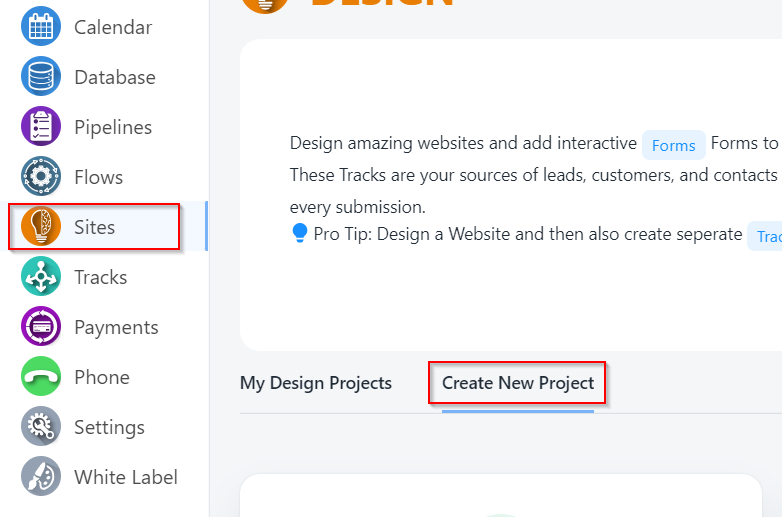
Task: Click the blue Forms tag link
Action: (x=673, y=145)
